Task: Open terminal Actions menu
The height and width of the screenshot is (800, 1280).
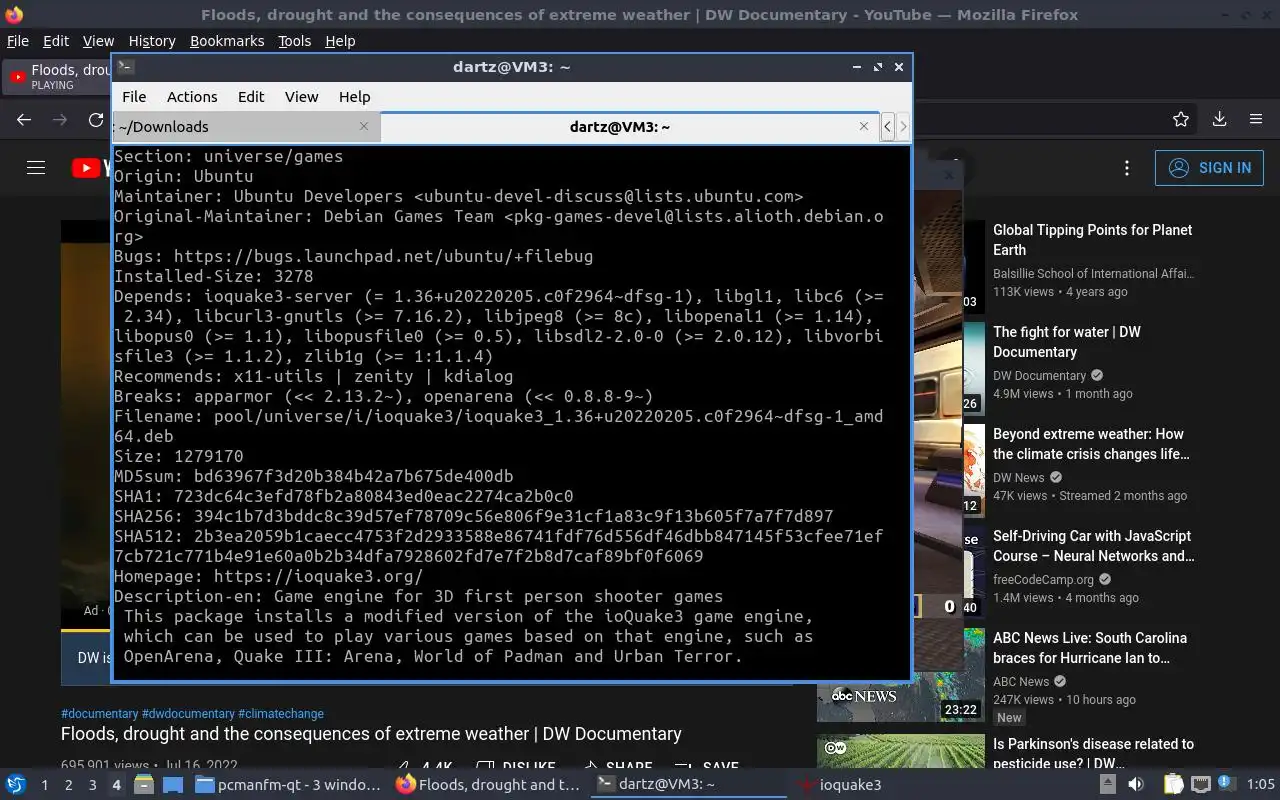Action: (192, 97)
